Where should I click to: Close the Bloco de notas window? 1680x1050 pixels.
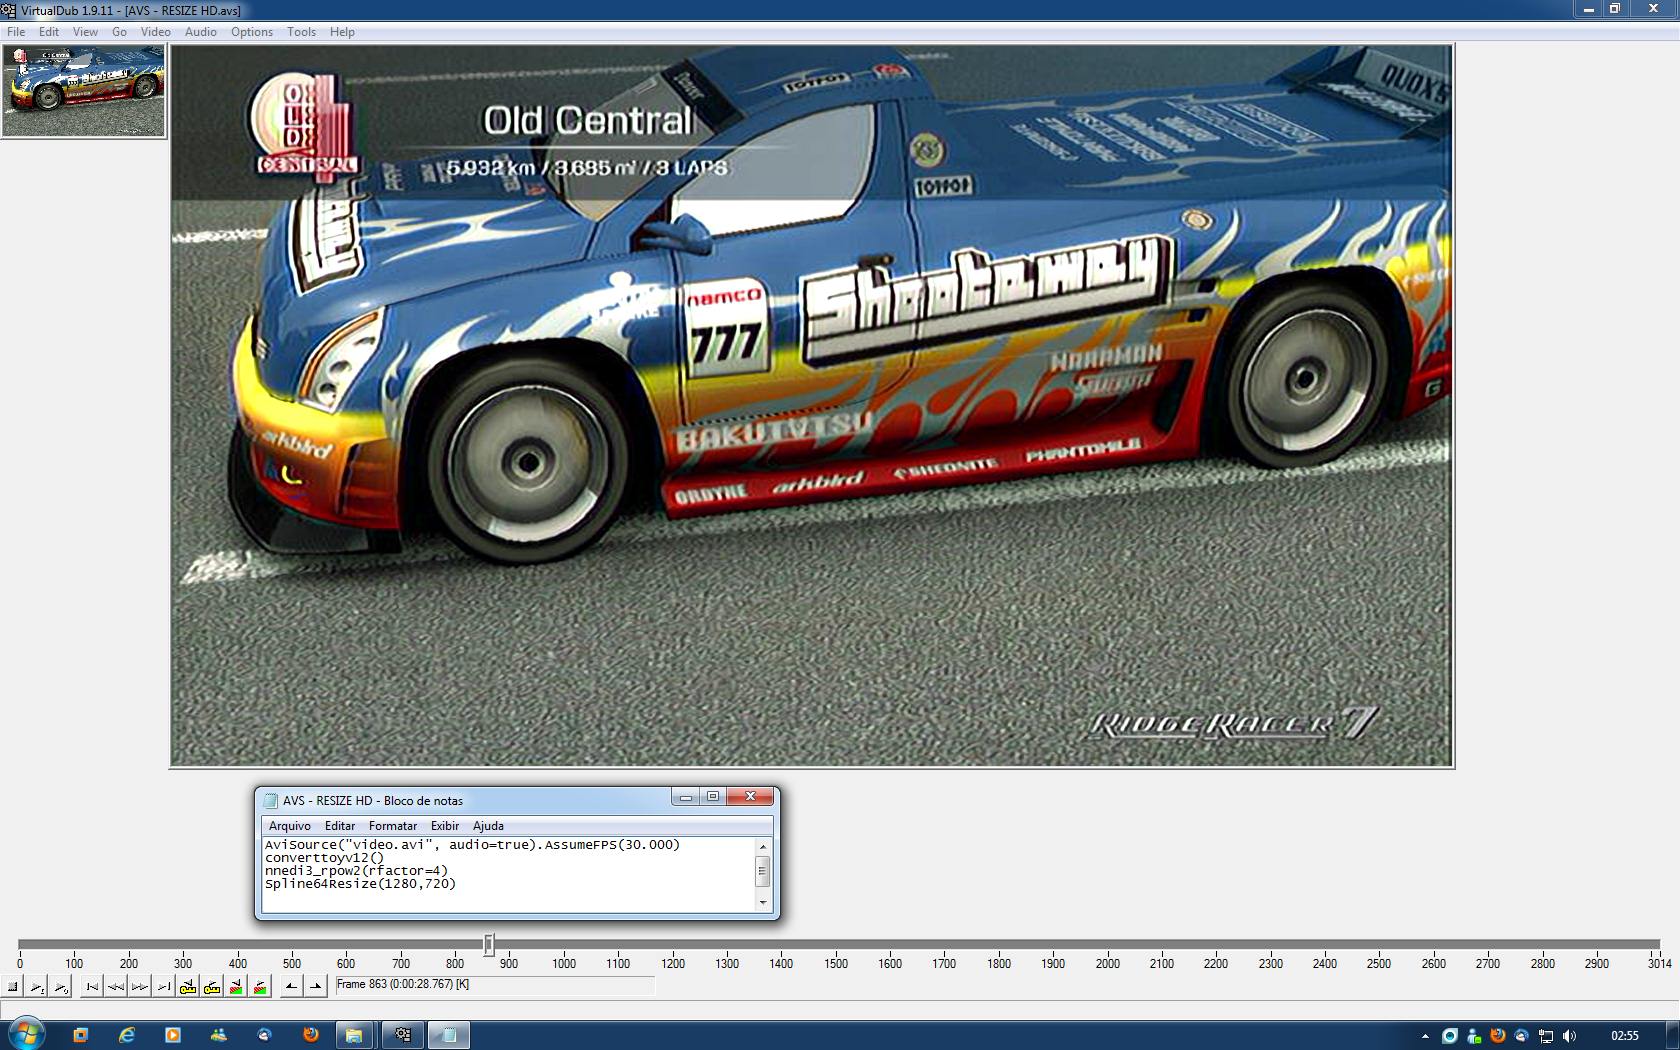(x=750, y=797)
